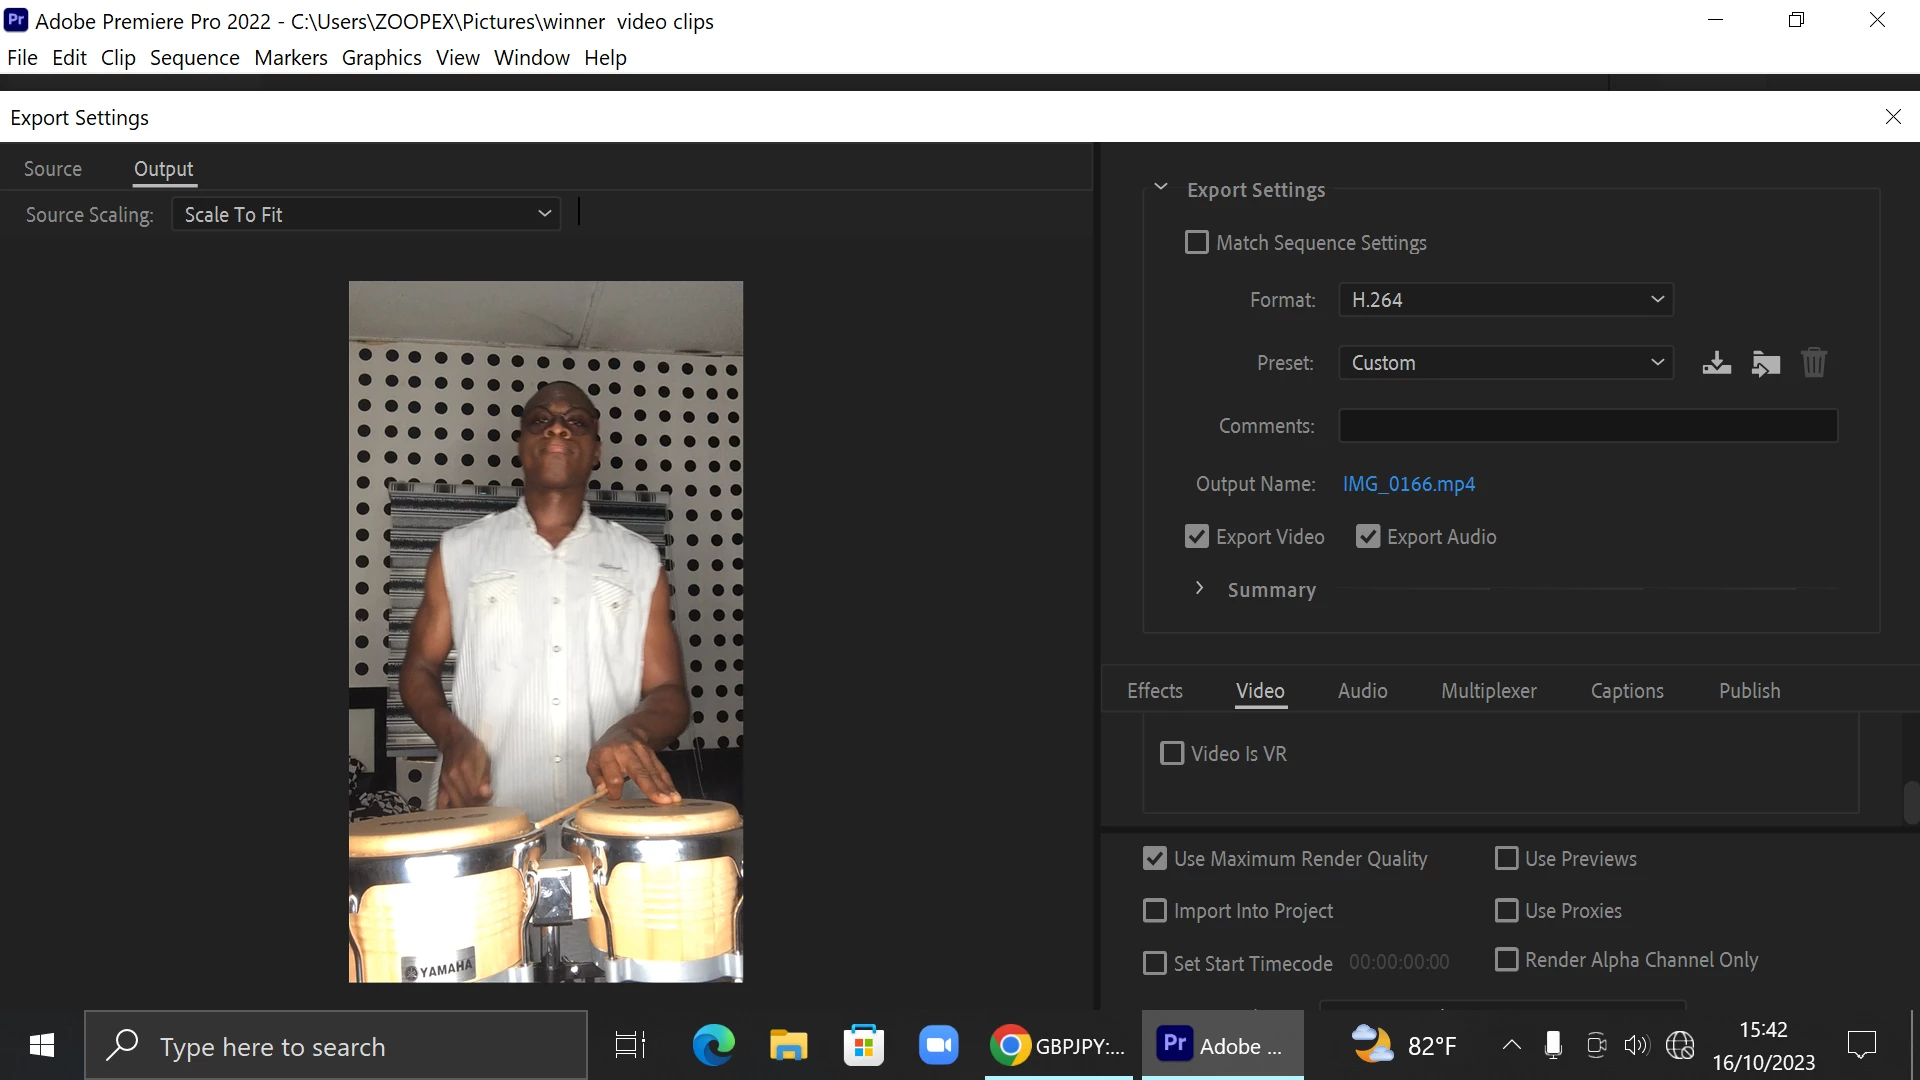Open File Explorer from the taskbar
Image resolution: width=1920 pixels, height=1080 pixels.
788,1046
